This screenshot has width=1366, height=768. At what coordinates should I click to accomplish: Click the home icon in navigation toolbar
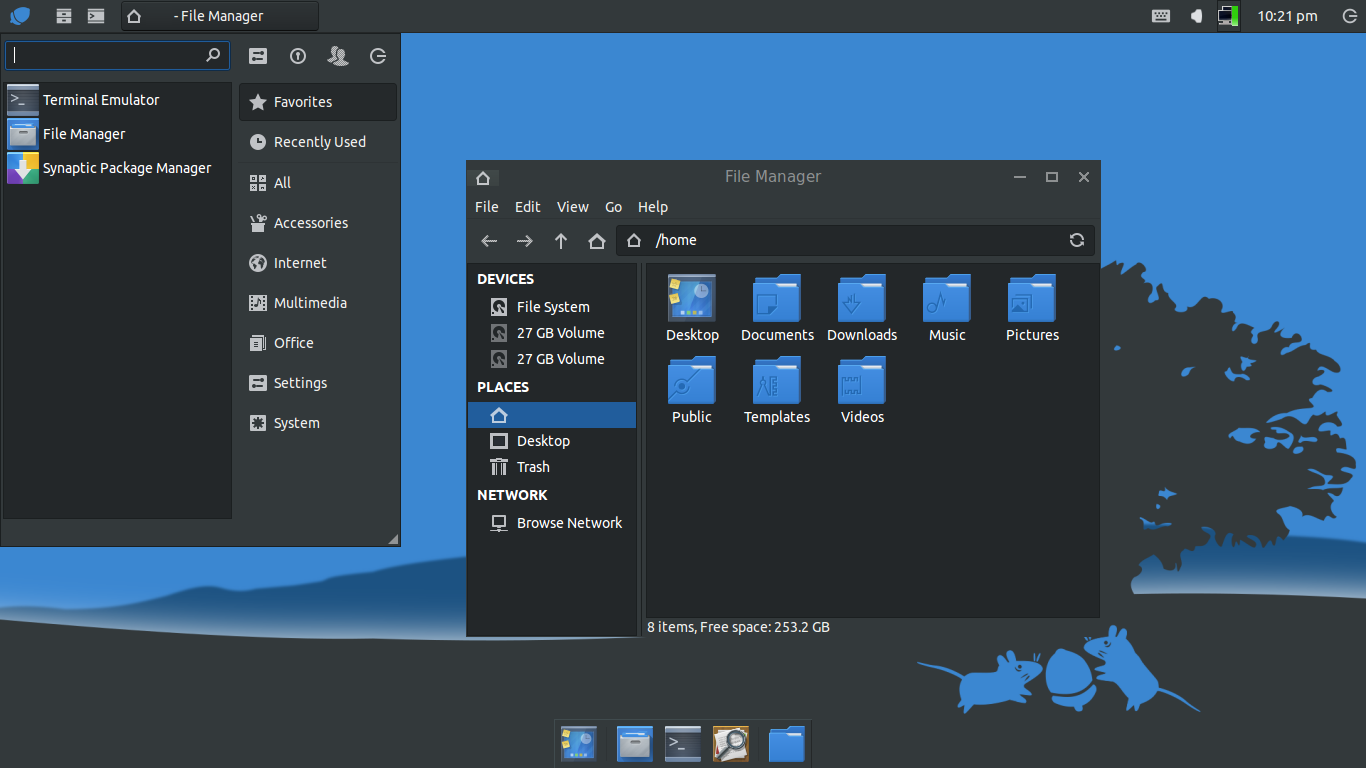(x=597, y=240)
